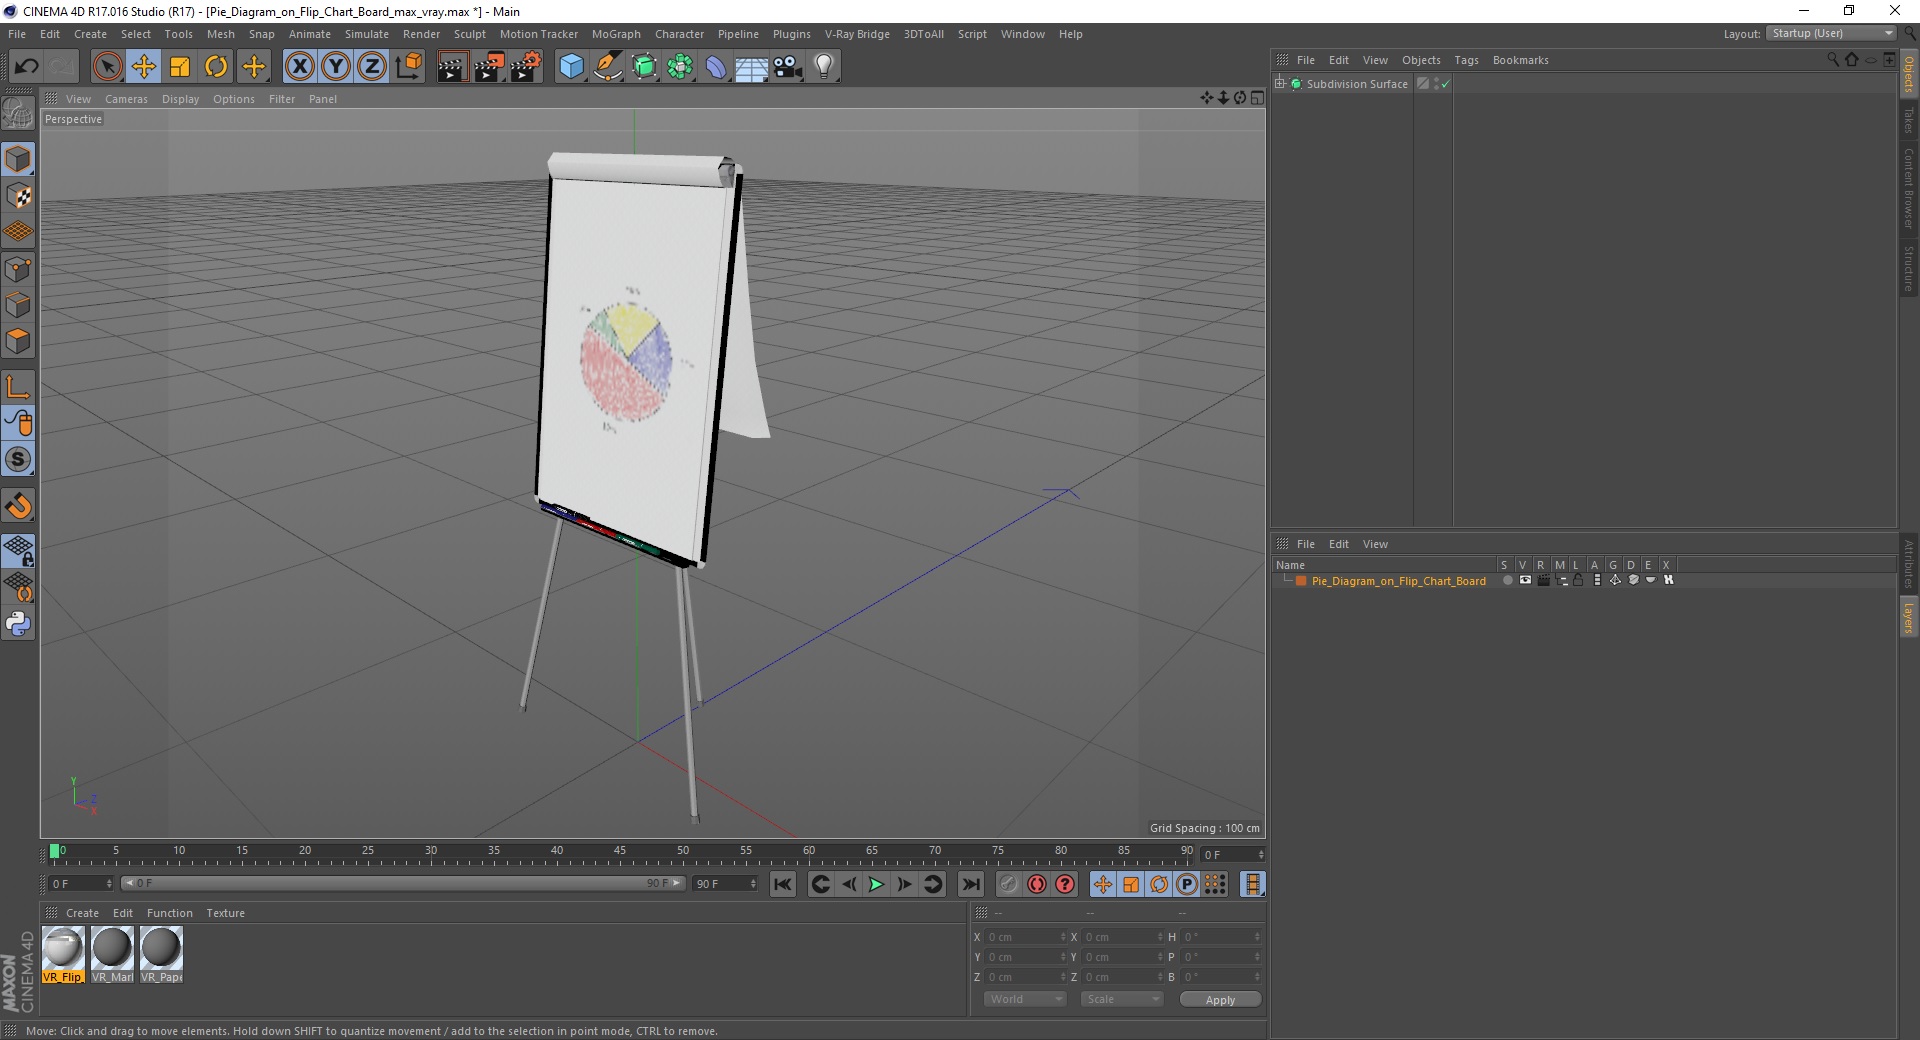1920x1040 pixels.
Task: Select the Rotate tool in top toolbar
Action: coord(216,67)
